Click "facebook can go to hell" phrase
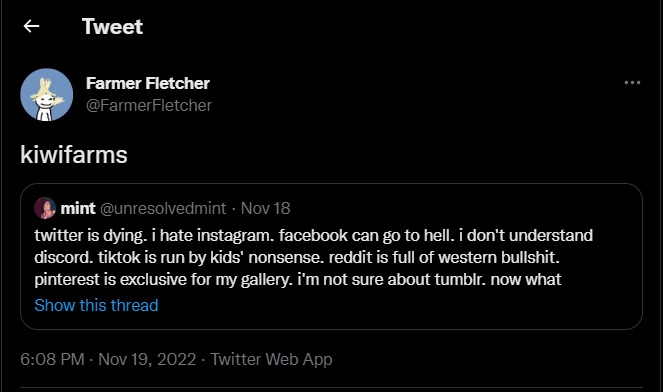The width and height of the screenshot is (663, 392). click(367, 235)
